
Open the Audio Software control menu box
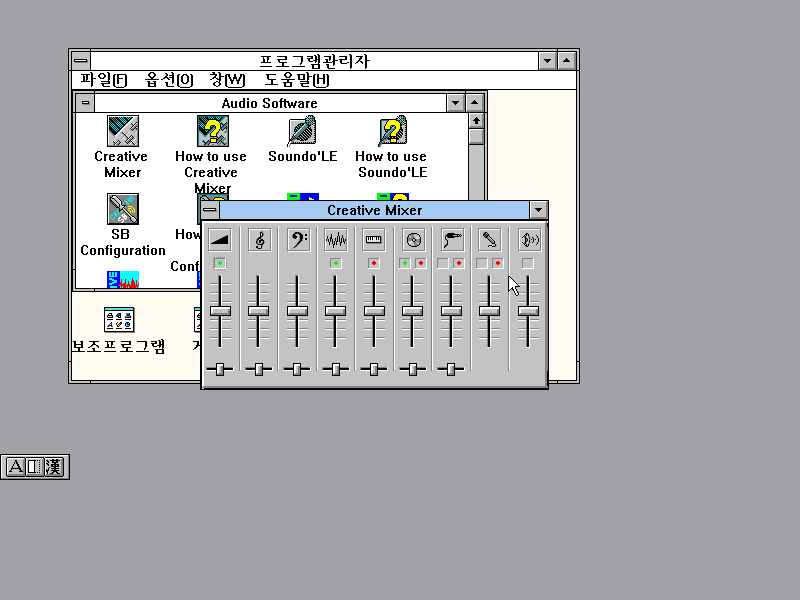coord(85,103)
